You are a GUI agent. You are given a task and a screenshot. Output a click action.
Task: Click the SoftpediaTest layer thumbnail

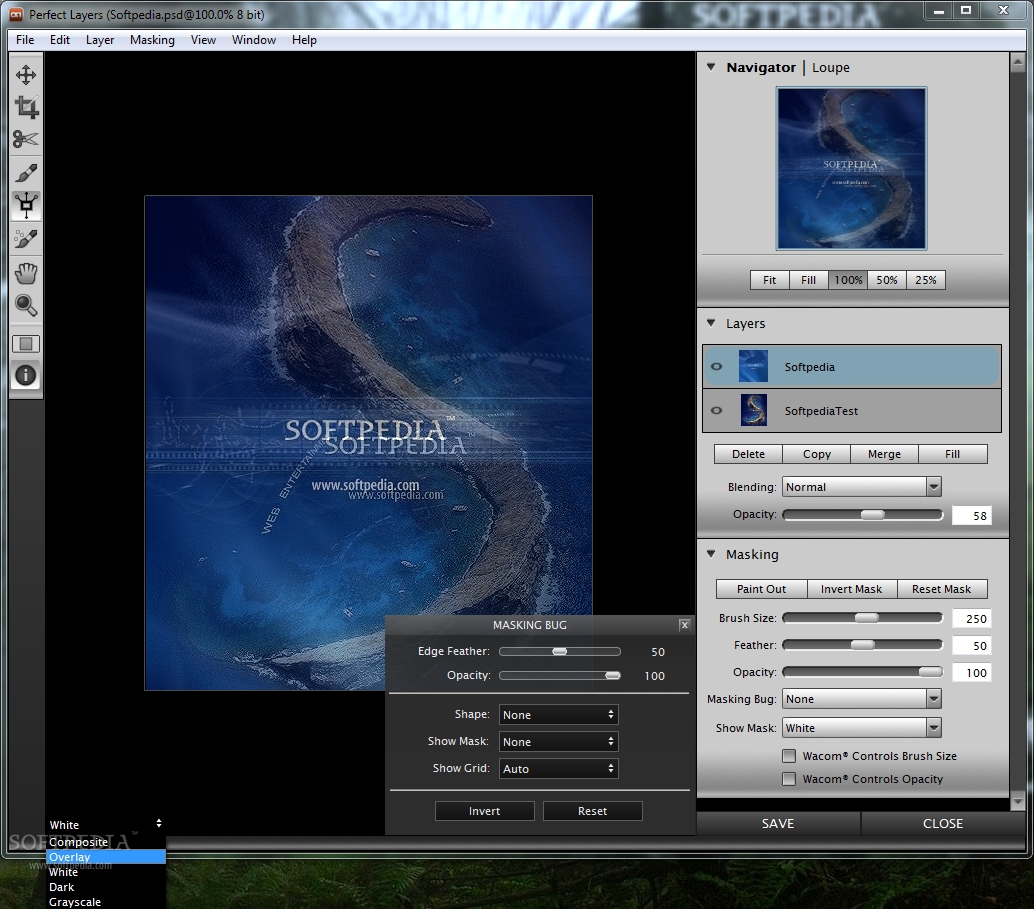click(753, 410)
